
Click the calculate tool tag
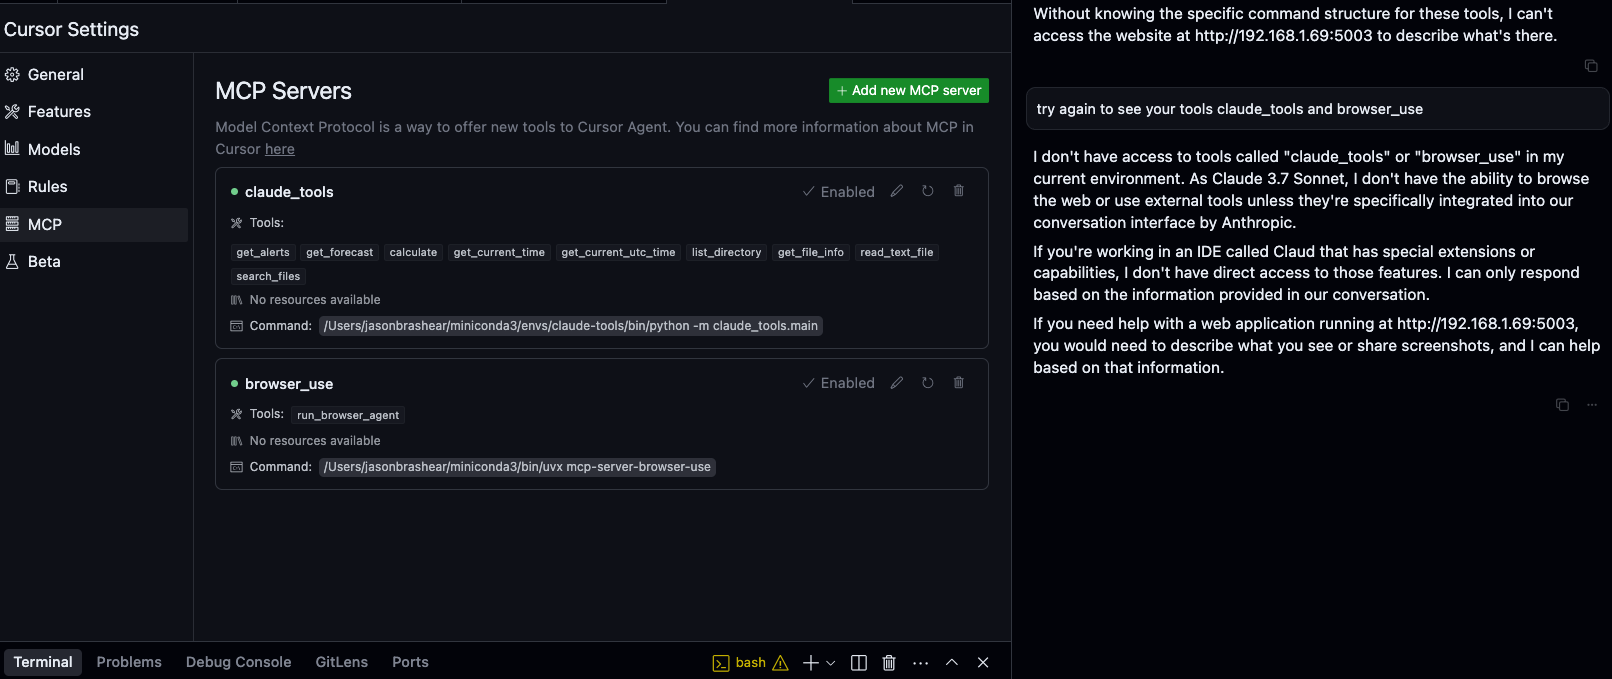(x=414, y=253)
